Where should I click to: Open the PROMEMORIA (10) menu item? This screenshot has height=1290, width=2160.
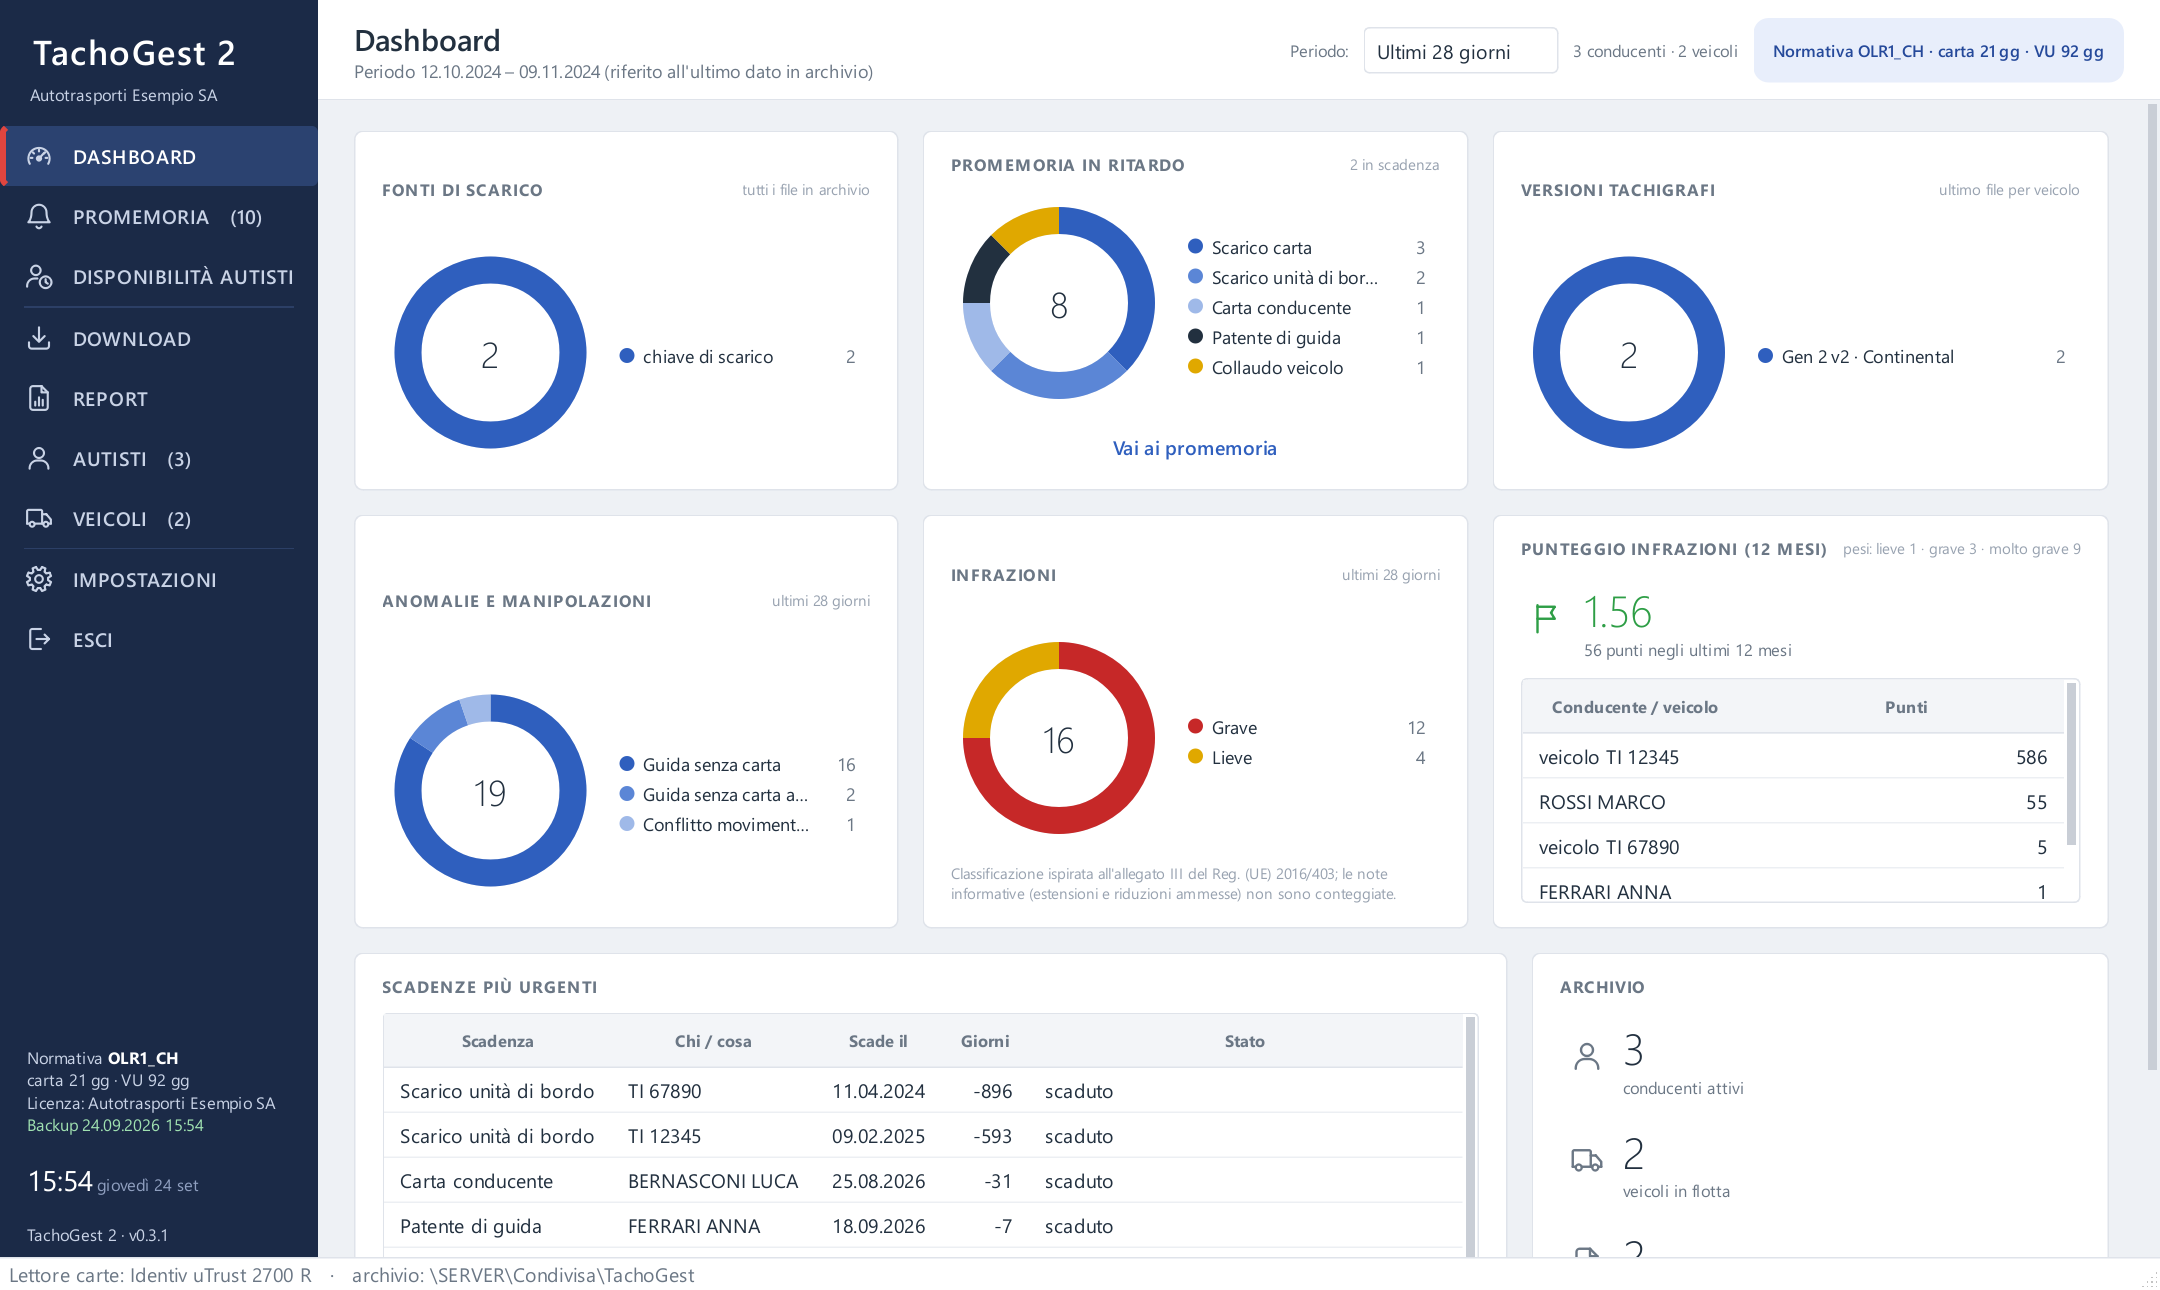(159, 217)
